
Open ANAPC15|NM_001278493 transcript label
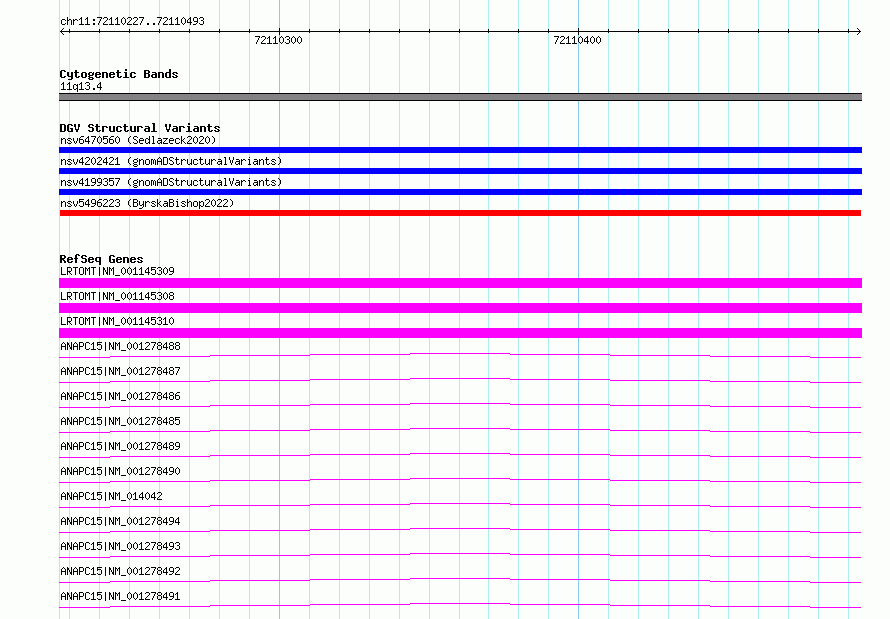(x=120, y=546)
